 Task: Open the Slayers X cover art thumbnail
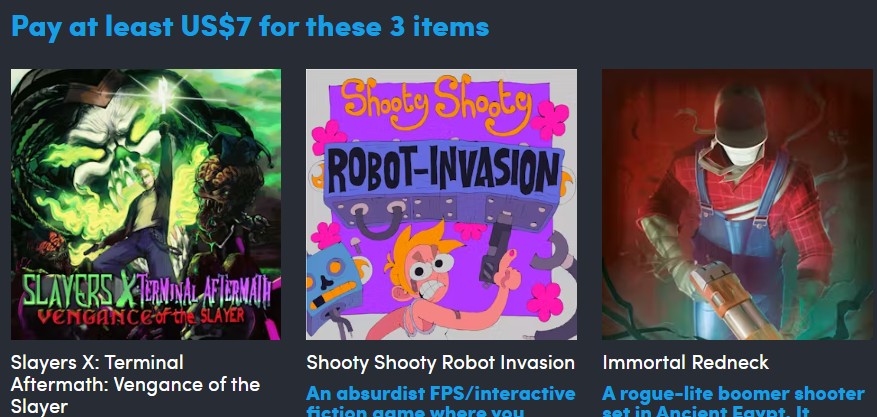146,204
